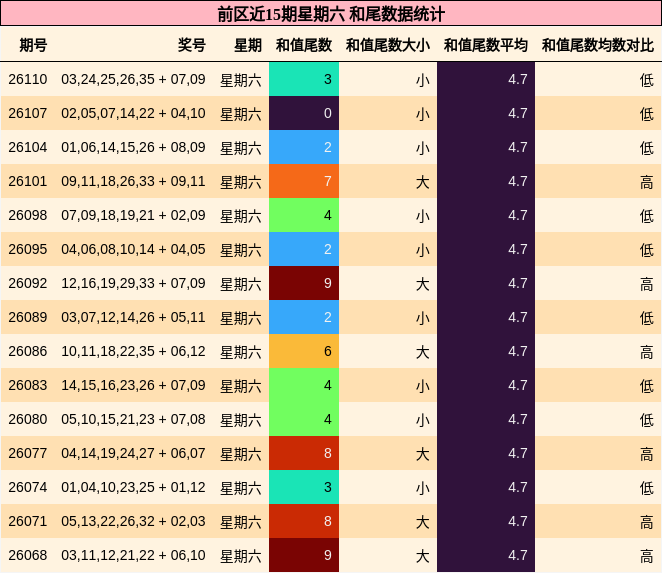Select issue number 26083
Screen dimensions: 662x573
[x=28, y=385]
